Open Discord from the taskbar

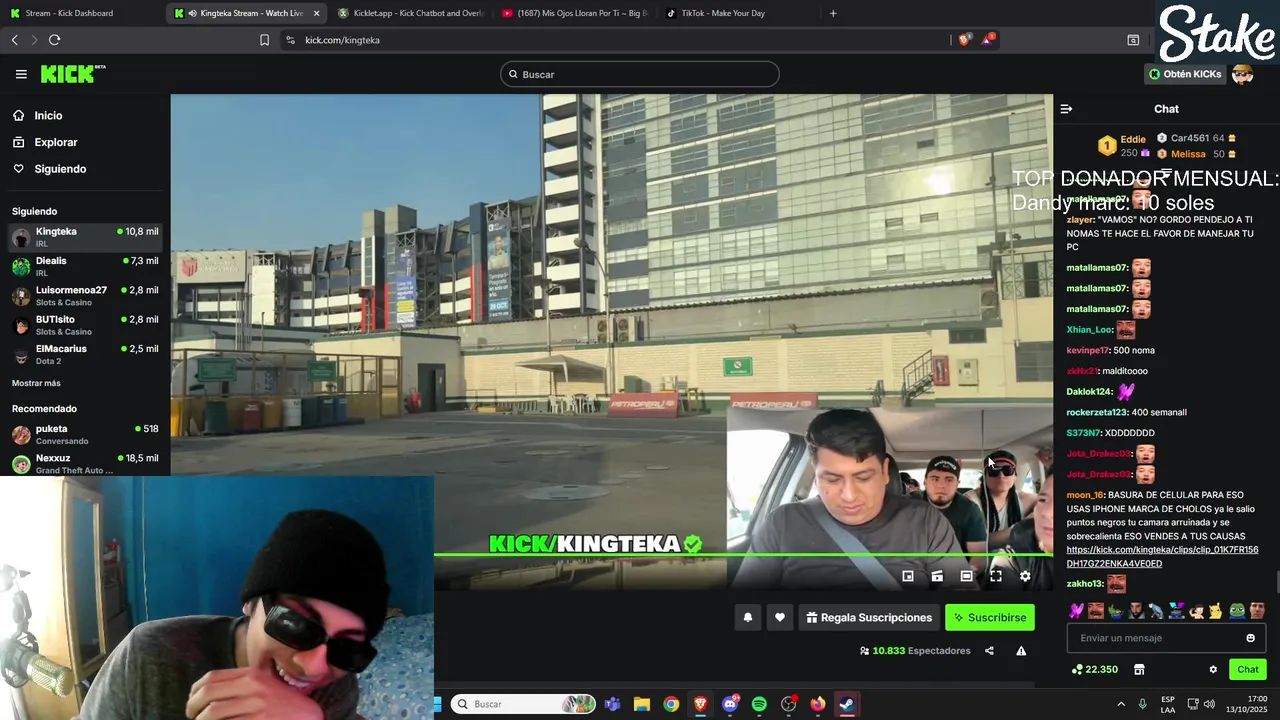click(730, 704)
